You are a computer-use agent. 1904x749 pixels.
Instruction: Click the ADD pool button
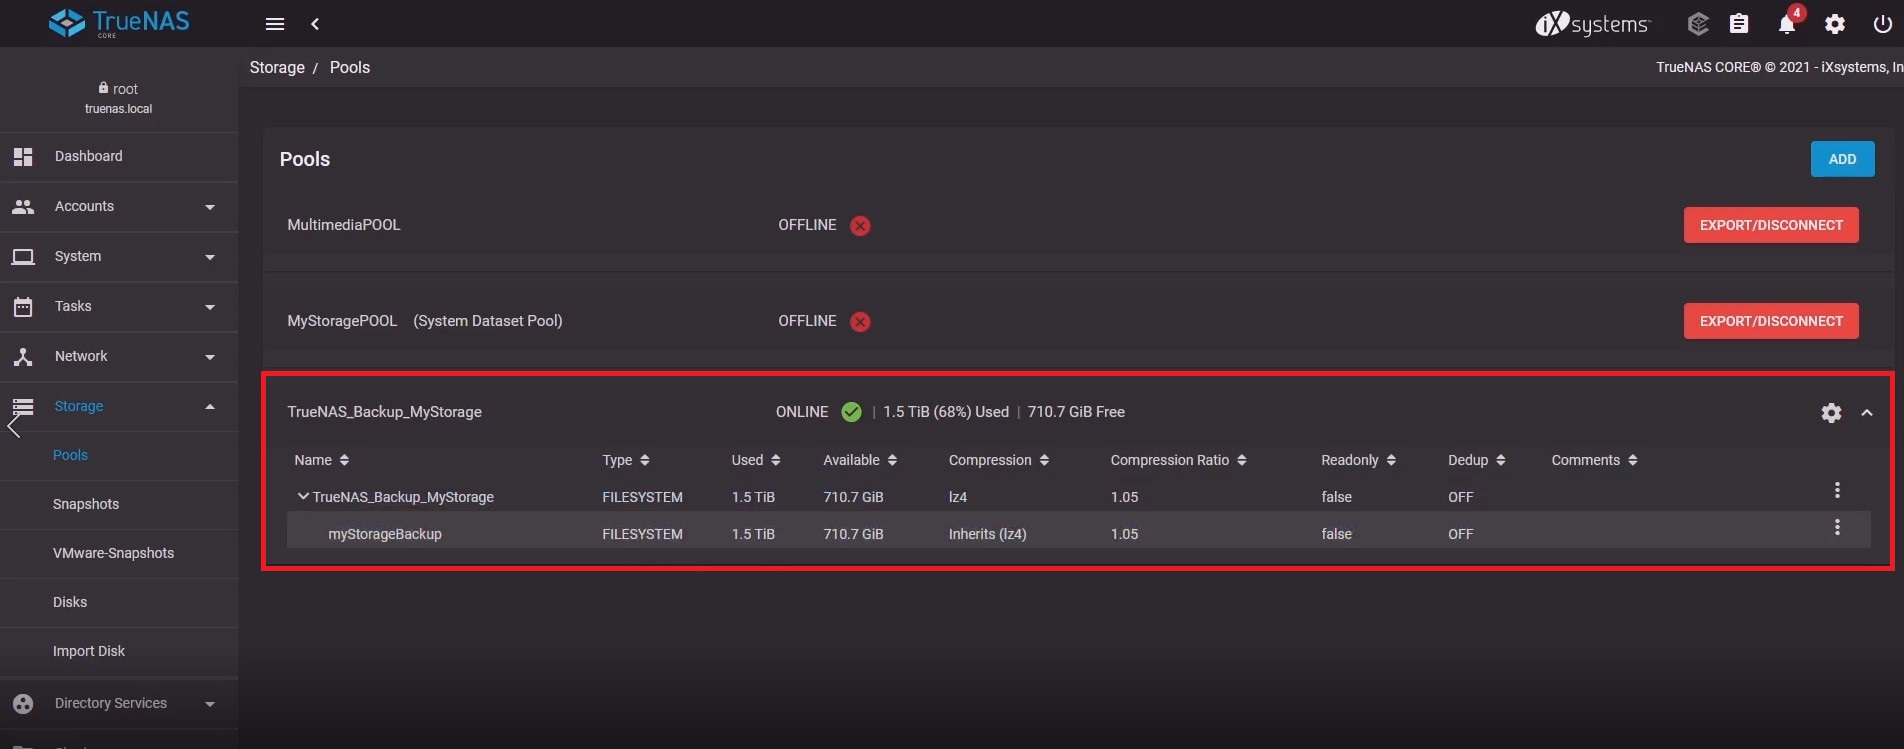click(1842, 159)
